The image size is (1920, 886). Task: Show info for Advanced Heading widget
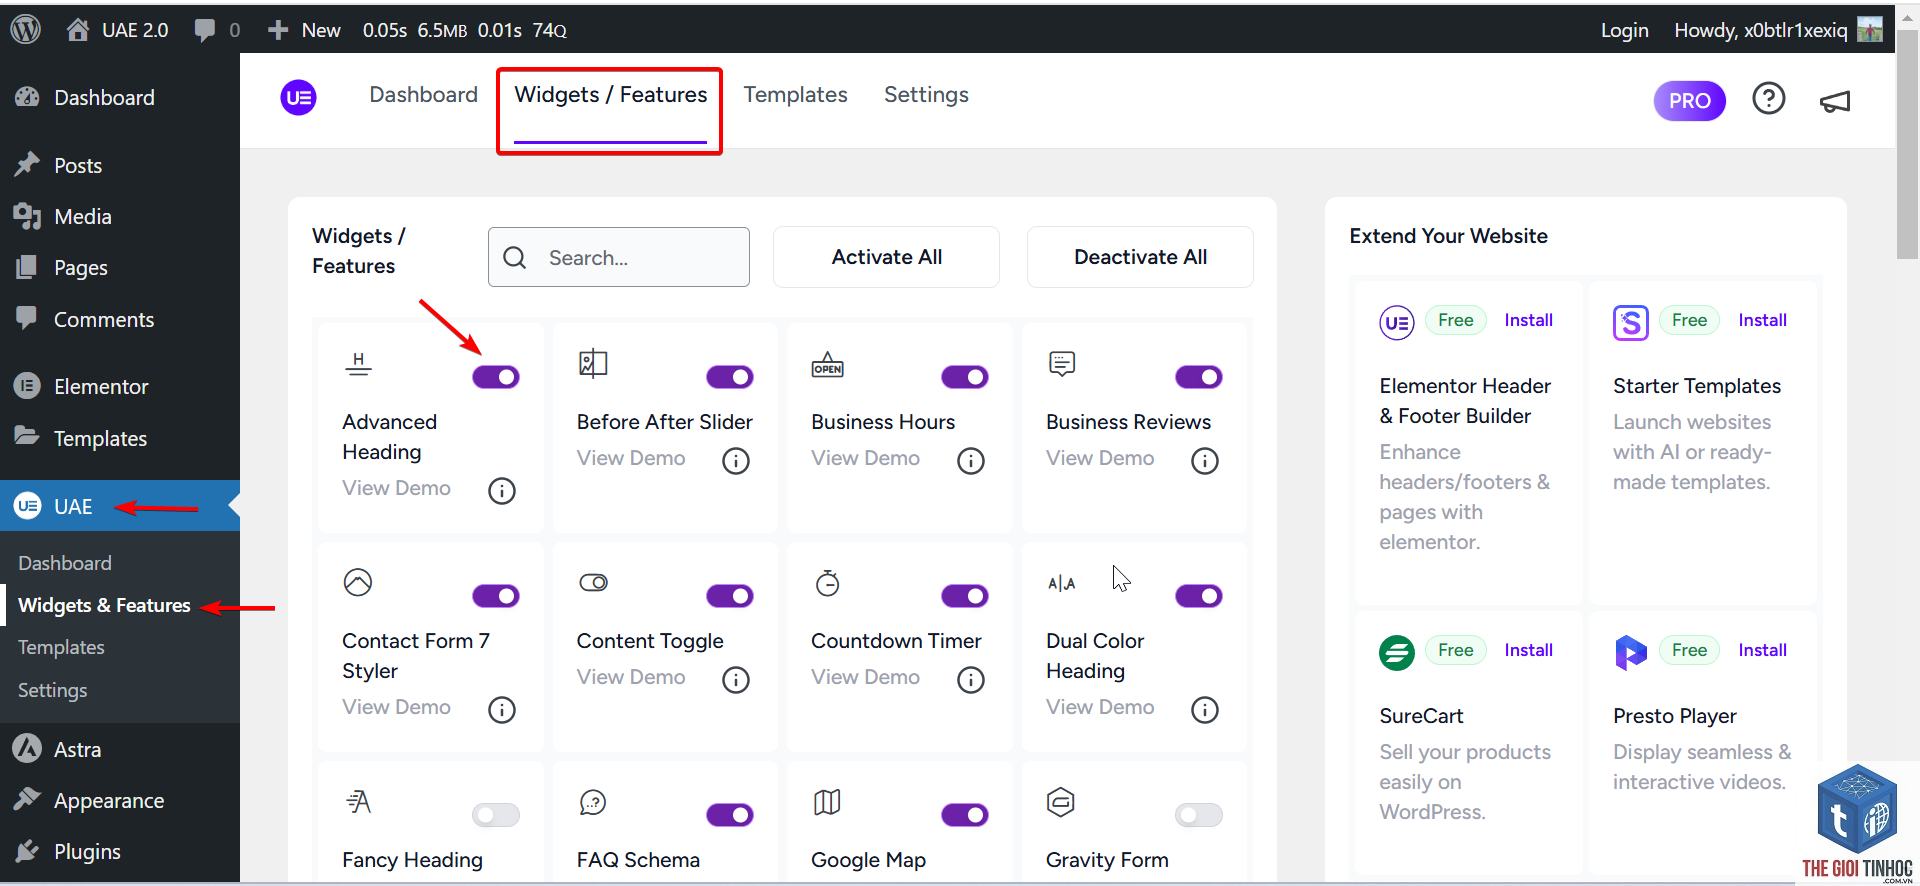point(502,491)
